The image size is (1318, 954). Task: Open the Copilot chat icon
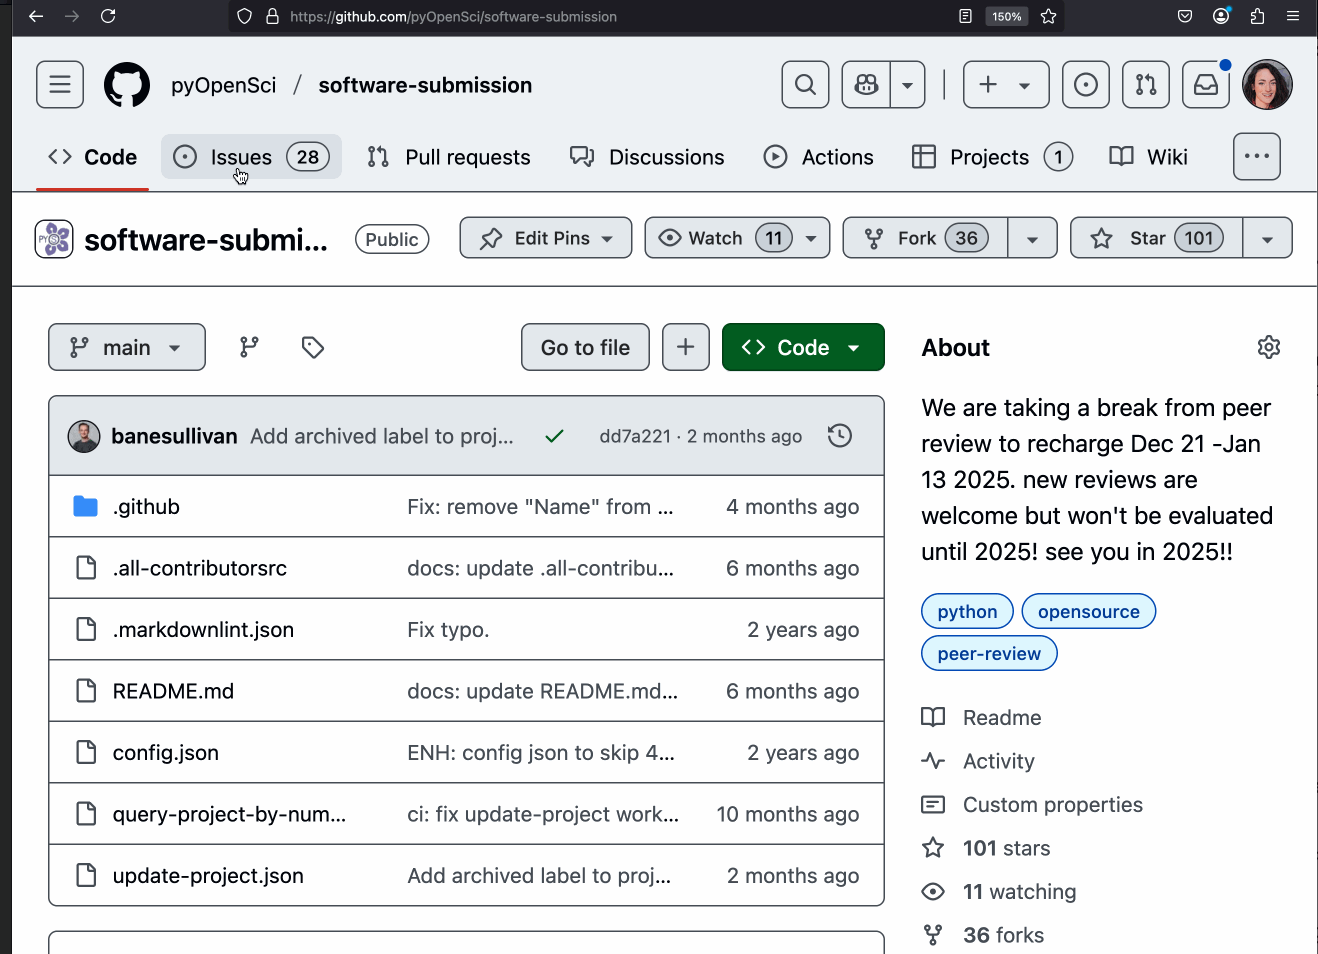click(866, 85)
